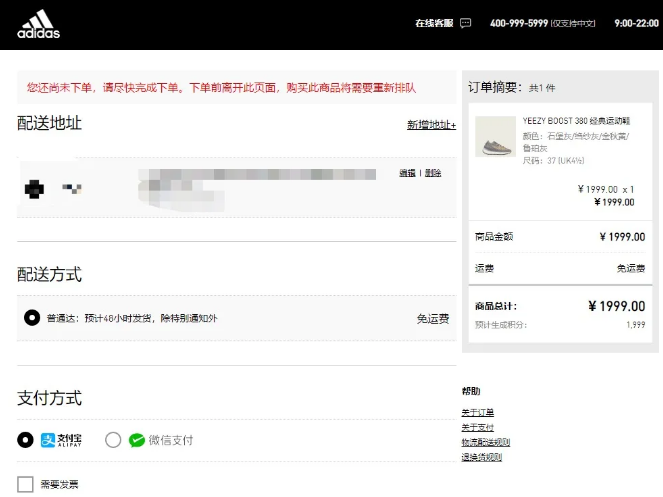Click the red order-pending warning message
Viewport: 663px width, 497px height.
(222, 88)
